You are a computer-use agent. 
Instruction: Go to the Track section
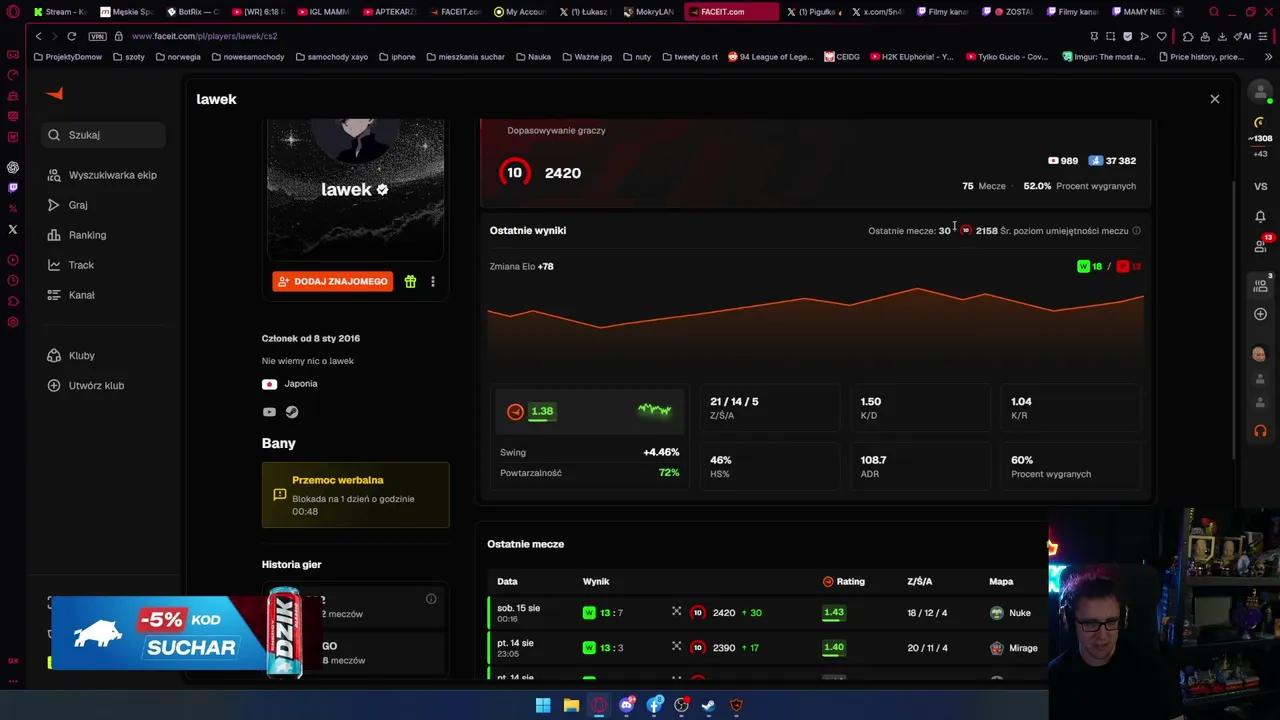pos(70,265)
